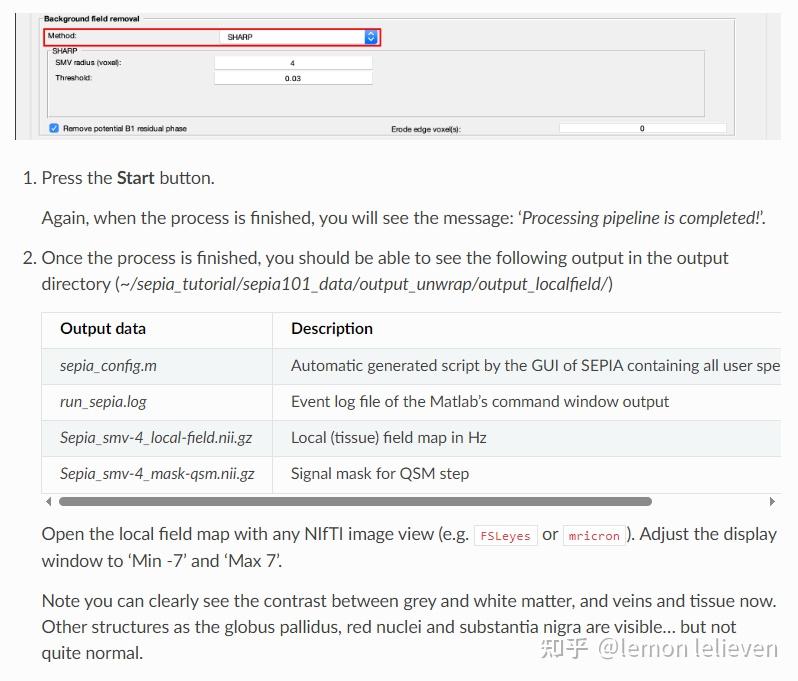Click the Zhihu @lemon lelieven watermark
The height and width of the screenshot is (681, 798).
coord(659,648)
